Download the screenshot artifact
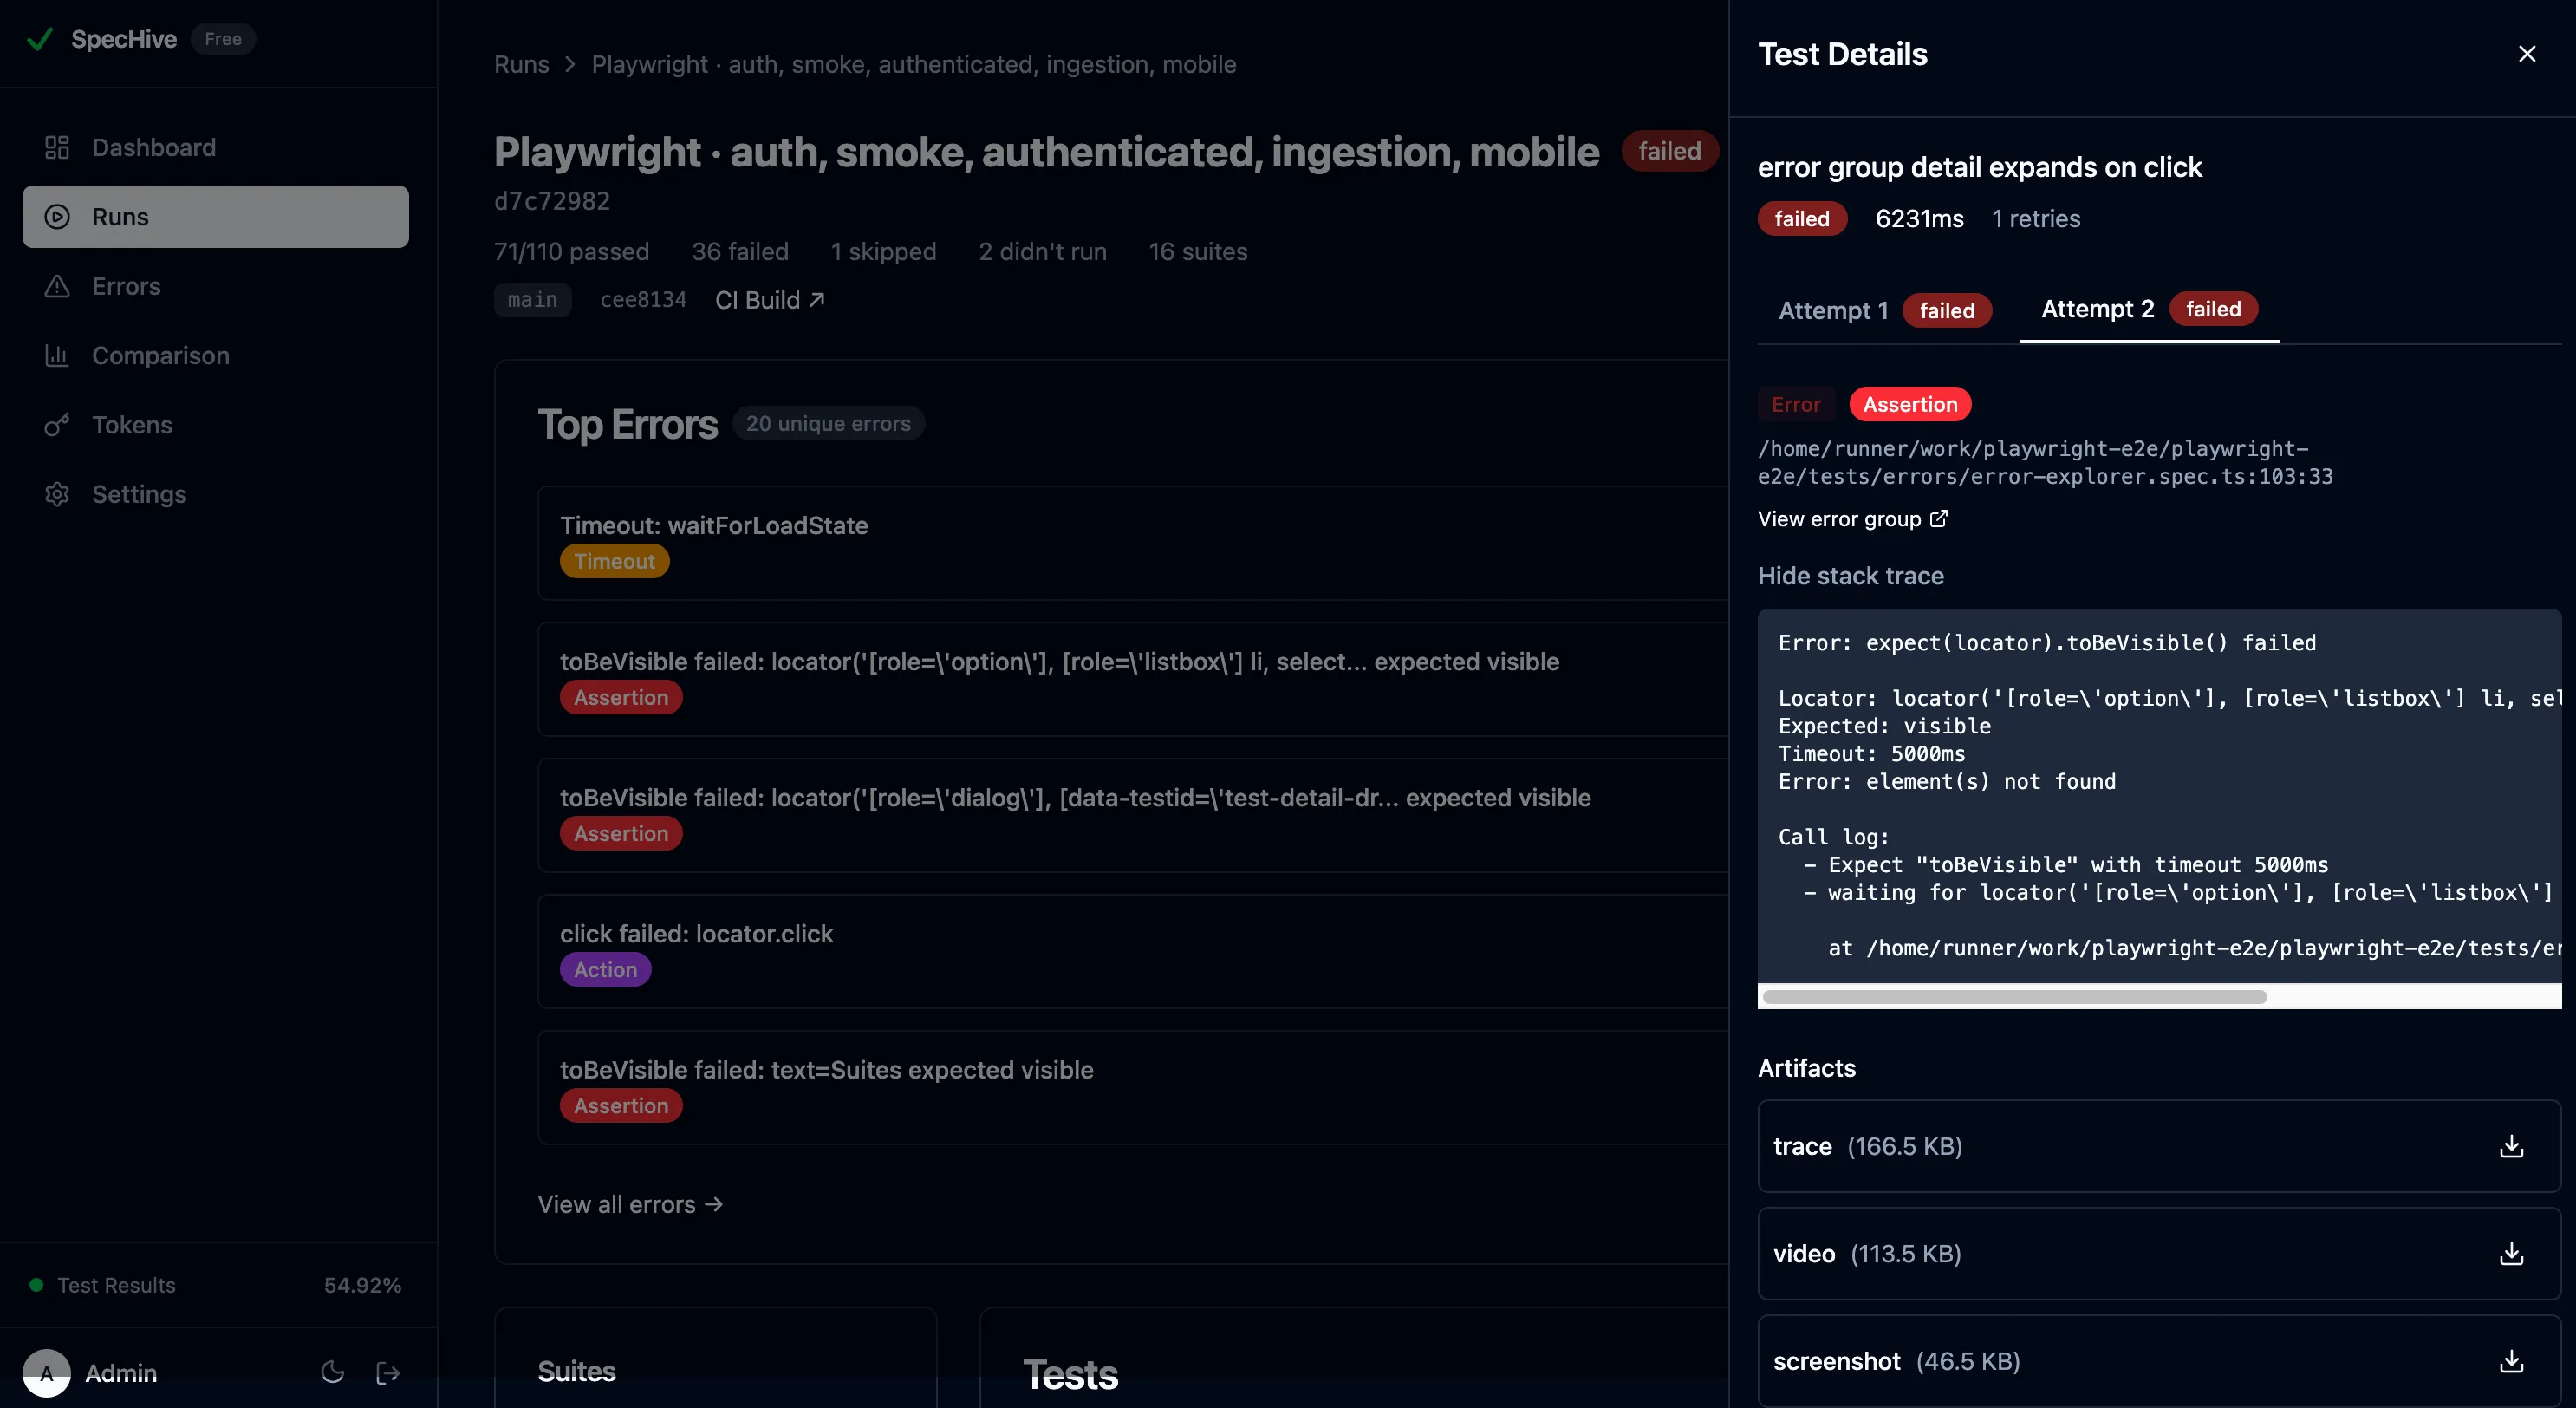2576x1408 pixels. click(2511, 1360)
